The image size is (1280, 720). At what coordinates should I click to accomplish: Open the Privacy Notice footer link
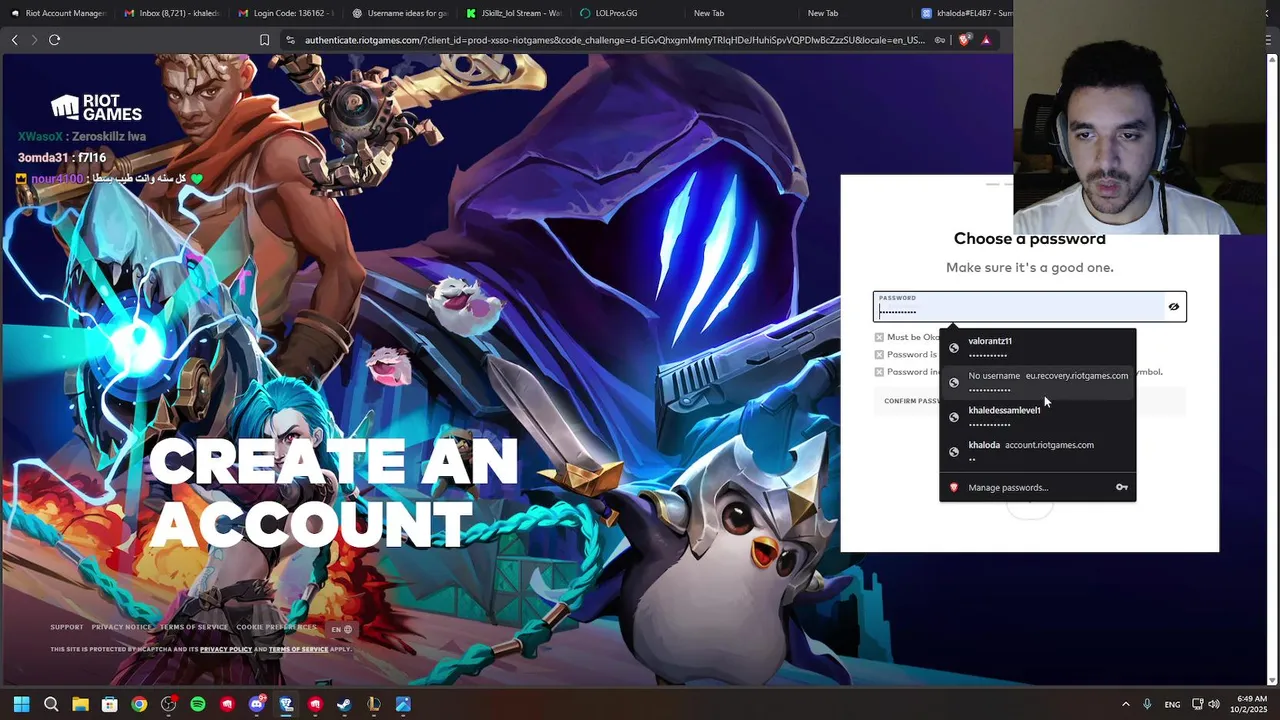121,627
